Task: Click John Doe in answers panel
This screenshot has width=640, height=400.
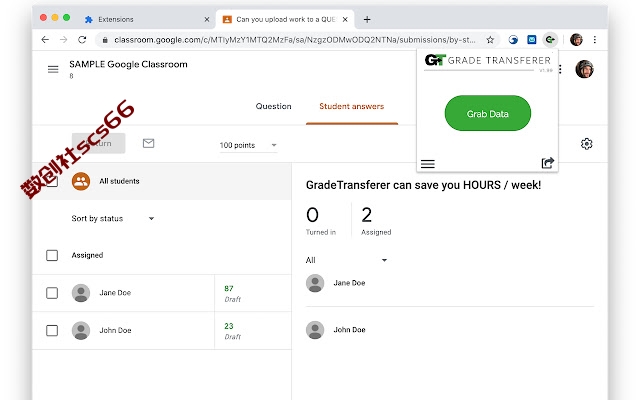Action: point(349,330)
